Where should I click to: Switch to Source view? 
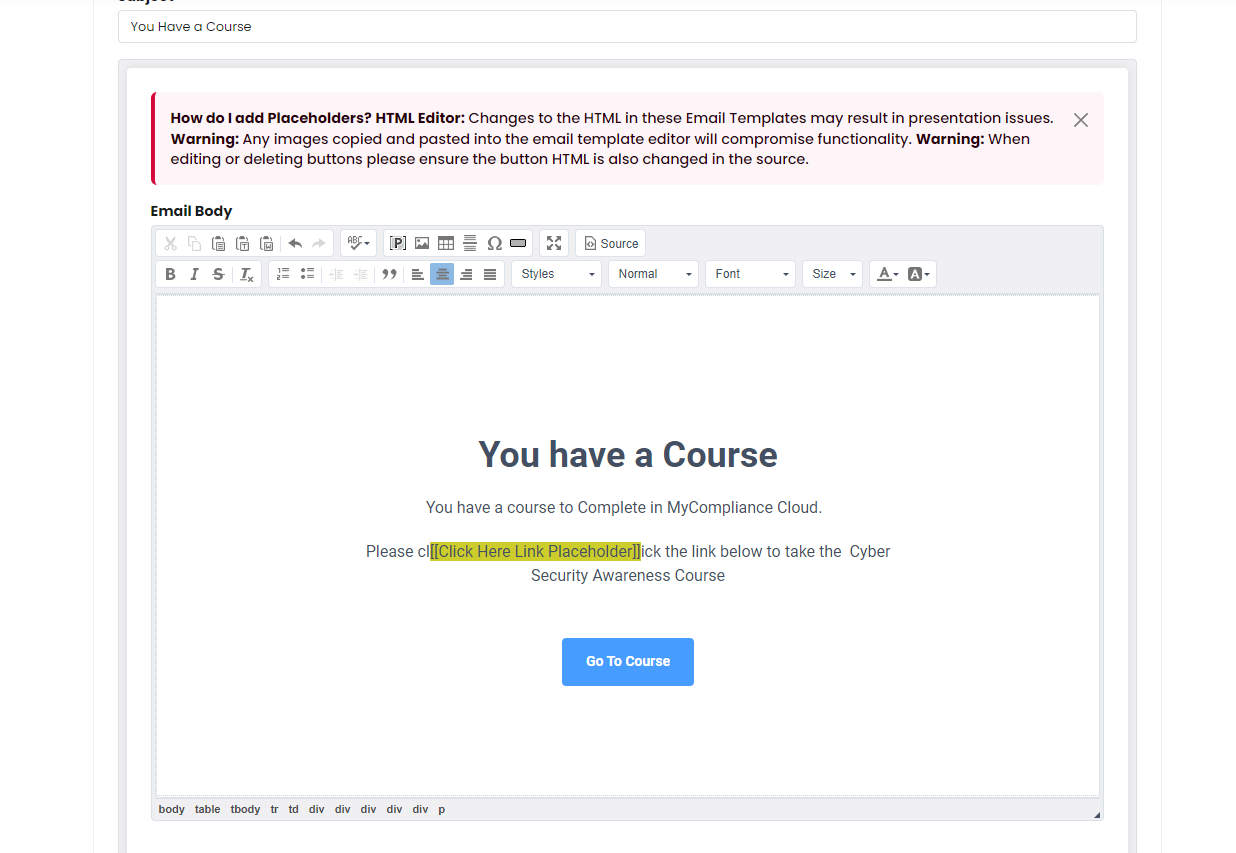[x=611, y=243]
